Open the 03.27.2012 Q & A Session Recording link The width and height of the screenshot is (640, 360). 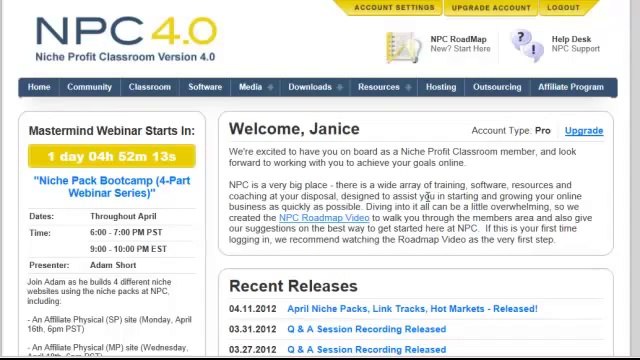[367, 350]
